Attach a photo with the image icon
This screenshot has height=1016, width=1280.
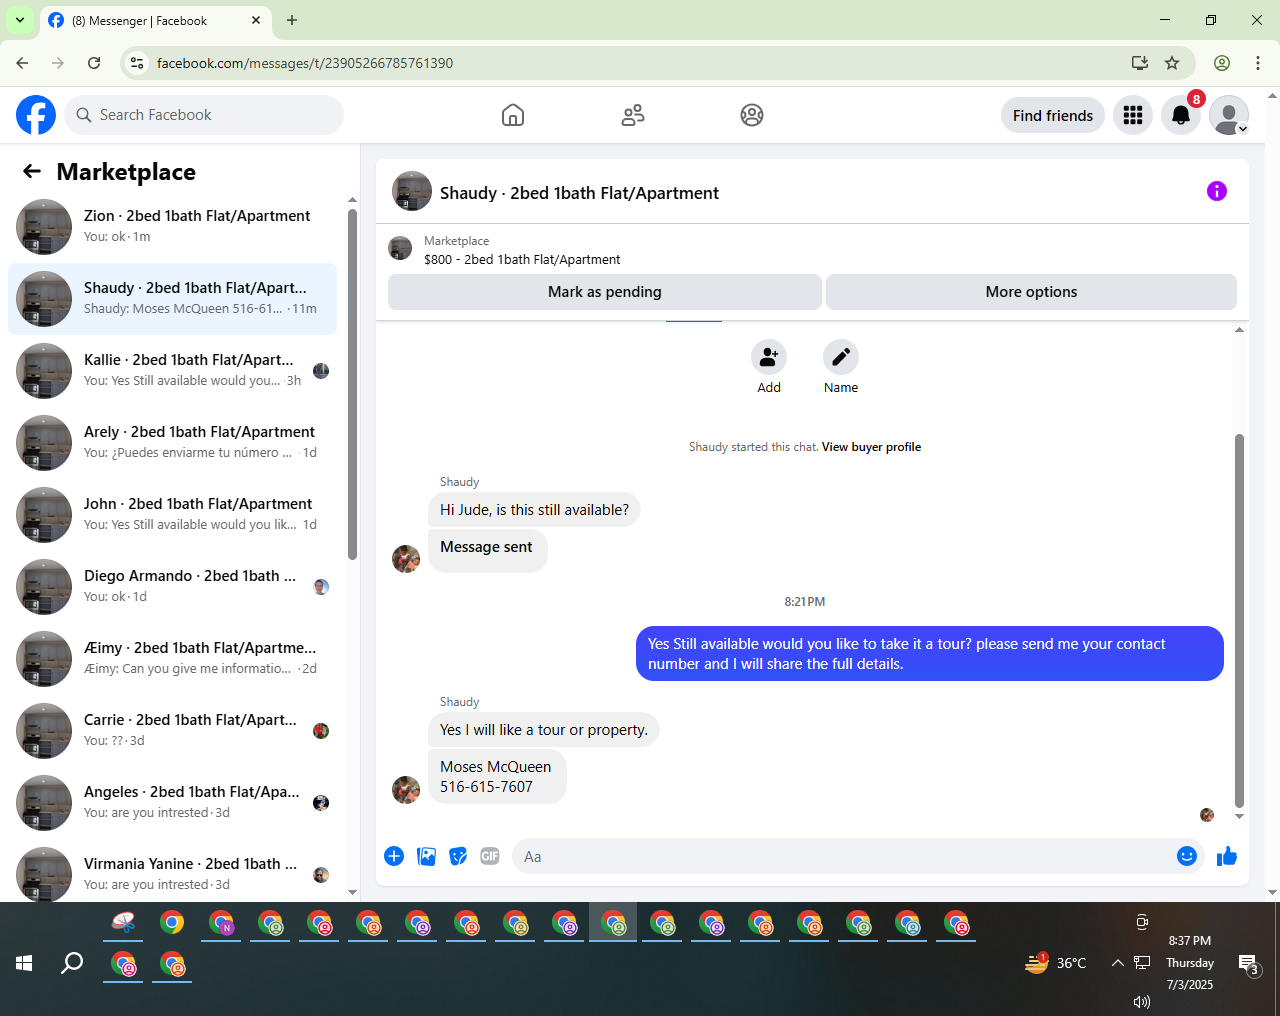[426, 856]
